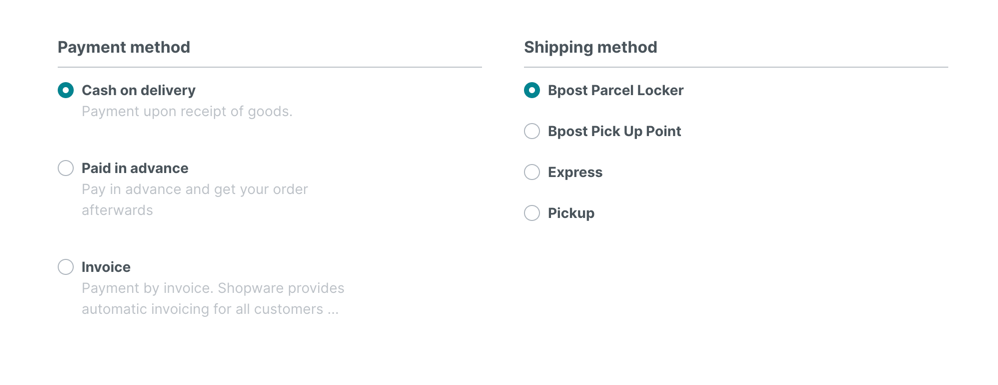Click the 'Paid in advance' label text
Screen dimensions: 998x385
135,168
